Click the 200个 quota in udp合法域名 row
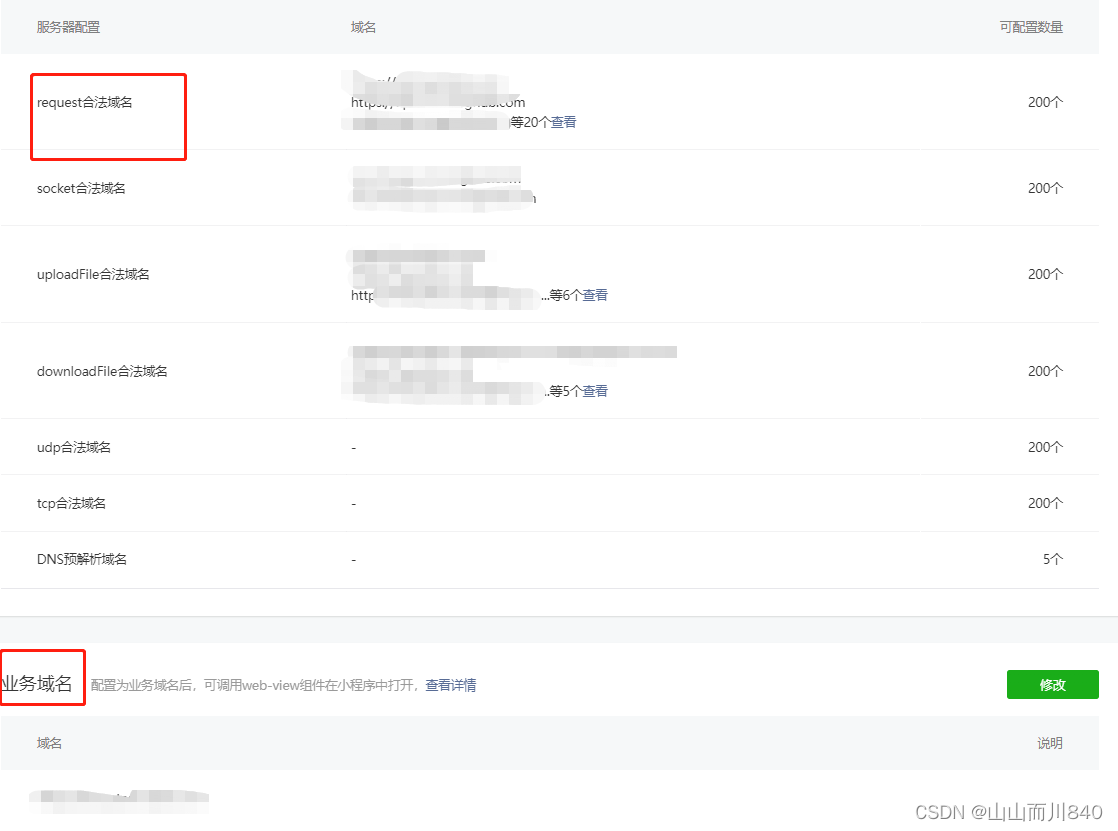Screen dimensions: 1118x831 tap(1045, 447)
